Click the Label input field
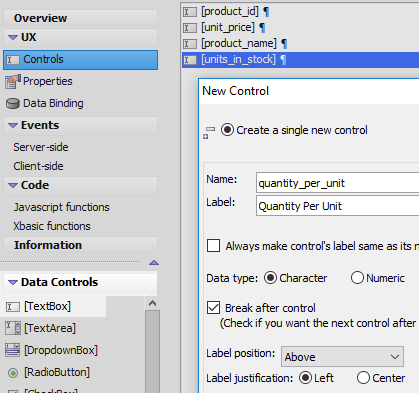This screenshot has width=419, height=393. pyautogui.click(x=338, y=206)
